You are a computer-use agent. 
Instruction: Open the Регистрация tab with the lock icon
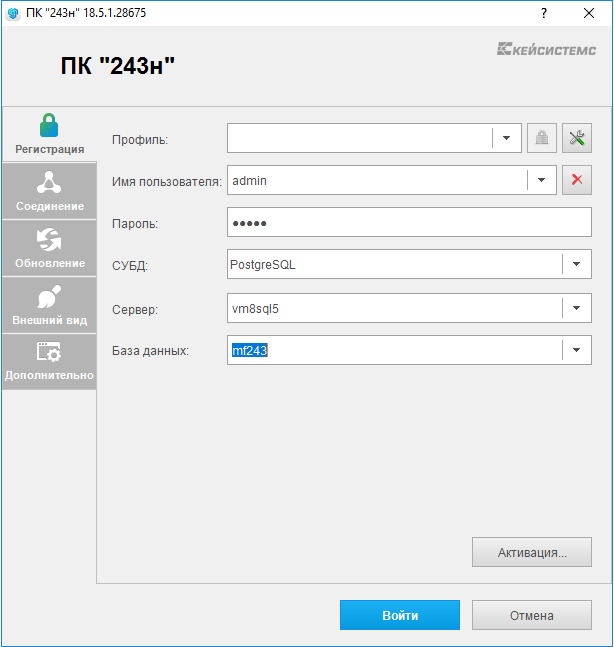[x=49, y=134]
